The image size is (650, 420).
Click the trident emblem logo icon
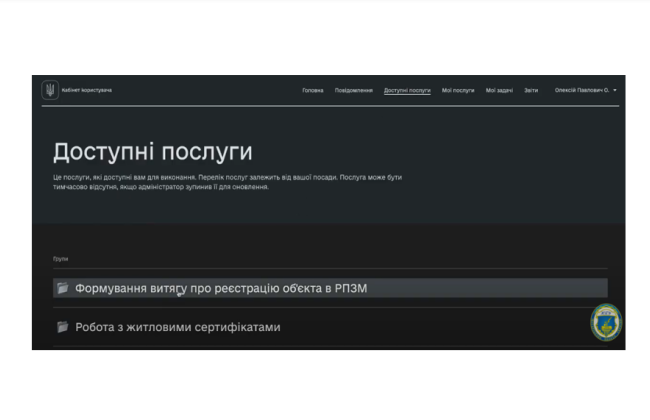click(x=50, y=90)
